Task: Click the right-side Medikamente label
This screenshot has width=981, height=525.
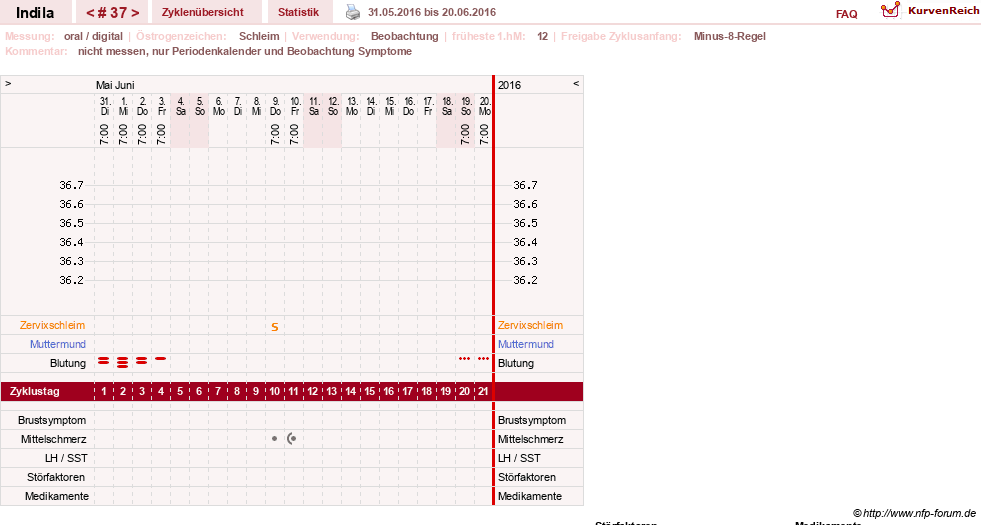Action: pyautogui.click(x=530, y=496)
